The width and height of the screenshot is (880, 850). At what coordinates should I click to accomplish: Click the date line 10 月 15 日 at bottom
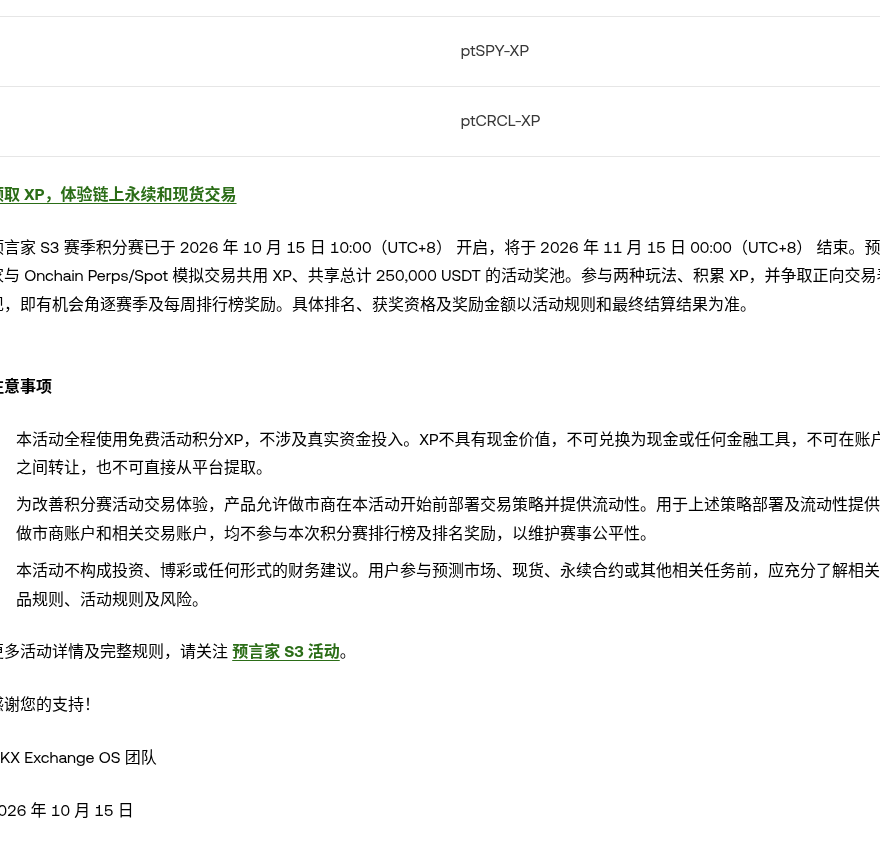tap(66, 810)
